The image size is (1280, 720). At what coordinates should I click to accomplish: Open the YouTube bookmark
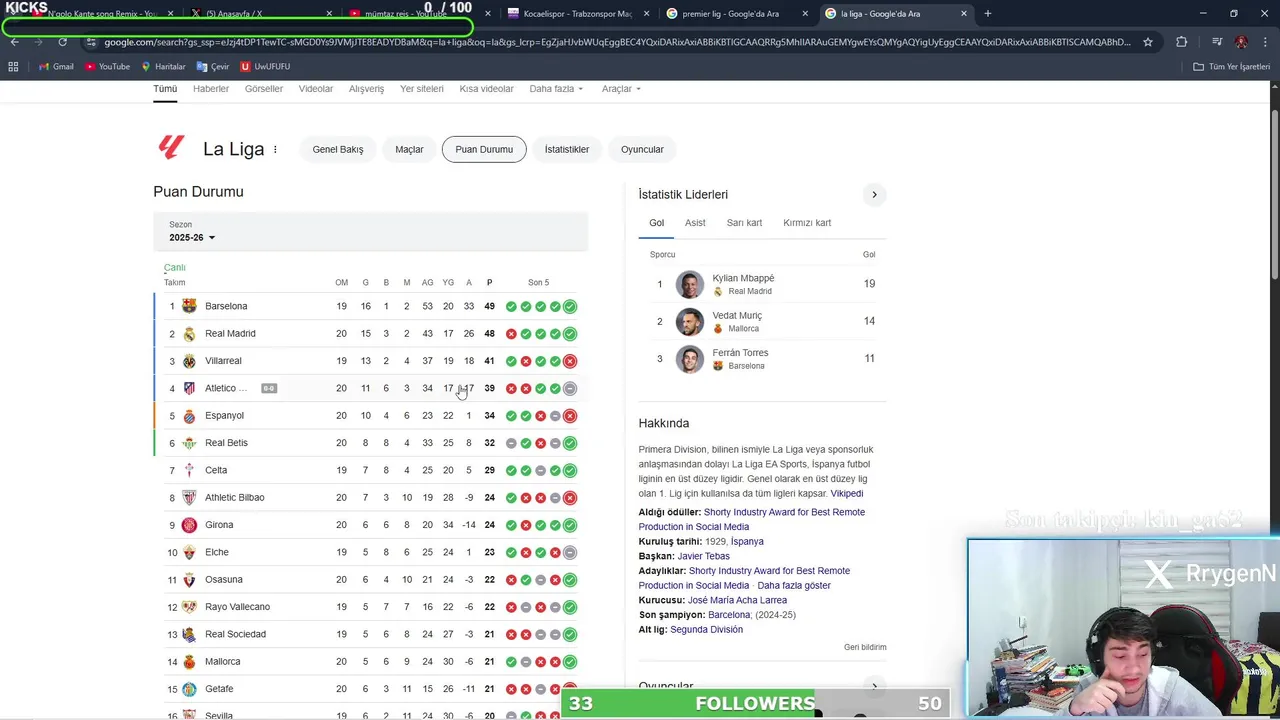[x=108, y=66]
